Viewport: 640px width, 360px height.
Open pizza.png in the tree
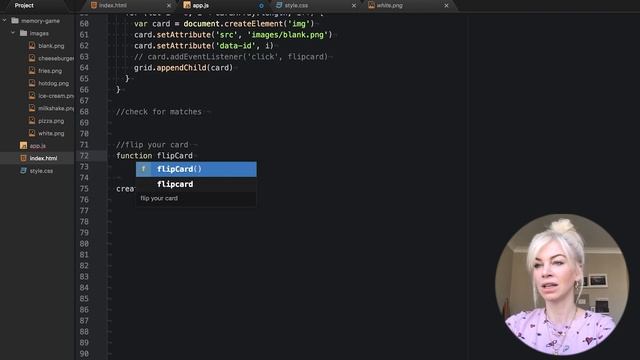tap(51, 121)
